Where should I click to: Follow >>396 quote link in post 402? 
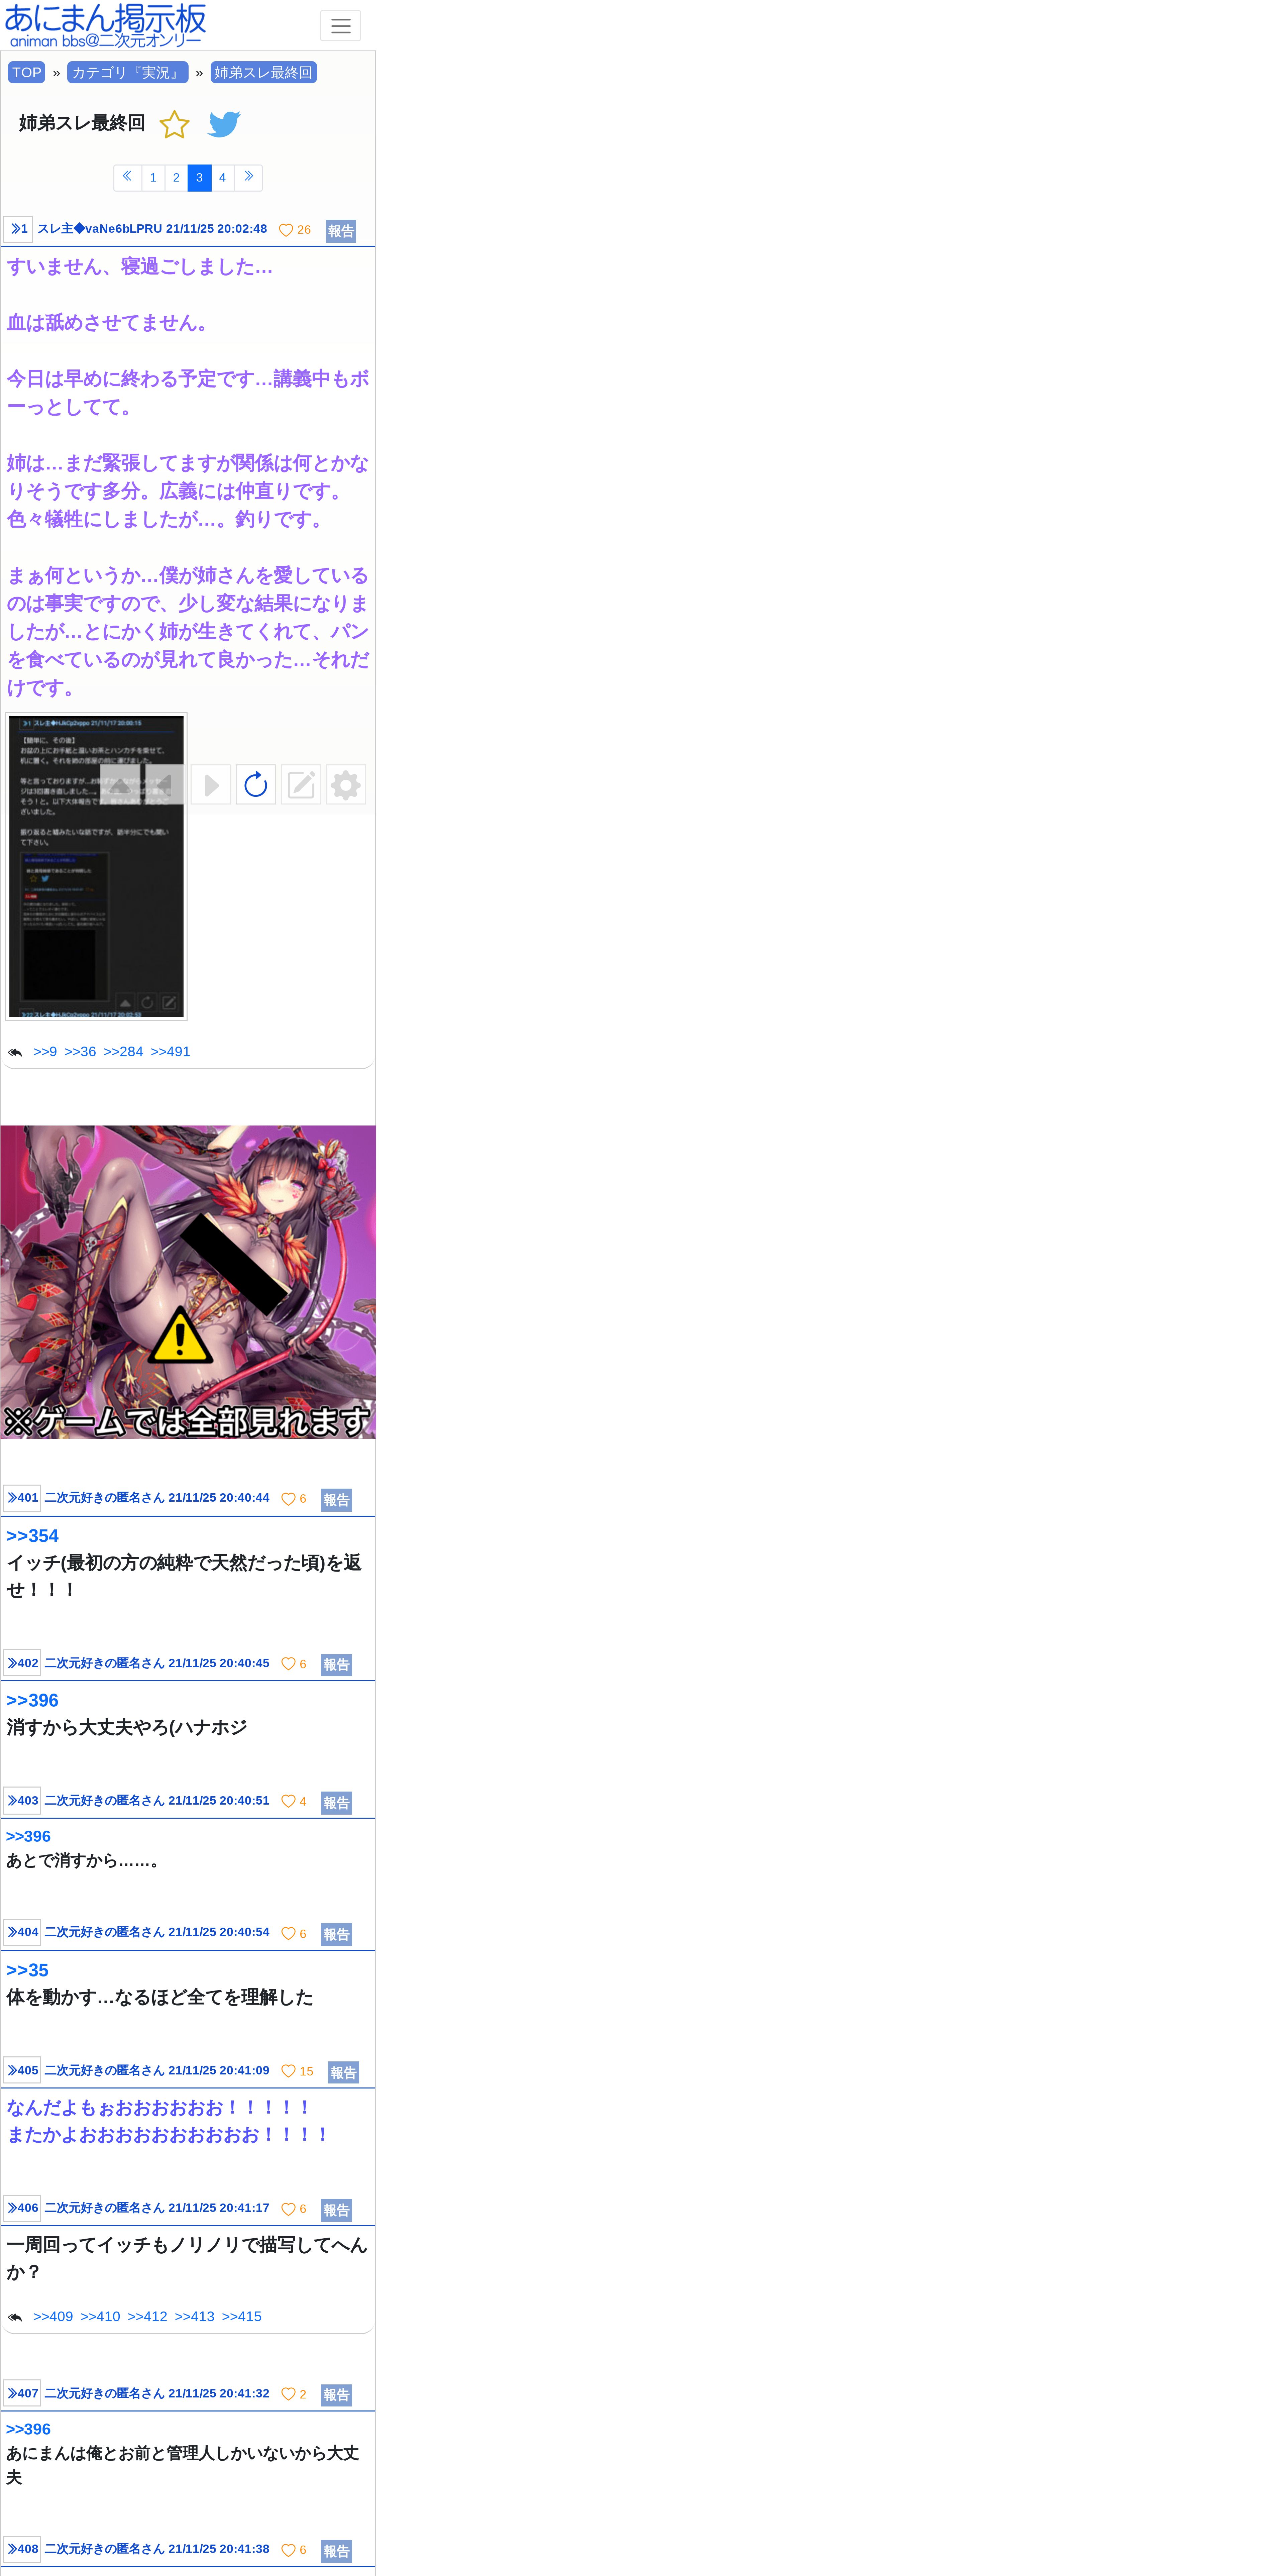(32, 1700)
